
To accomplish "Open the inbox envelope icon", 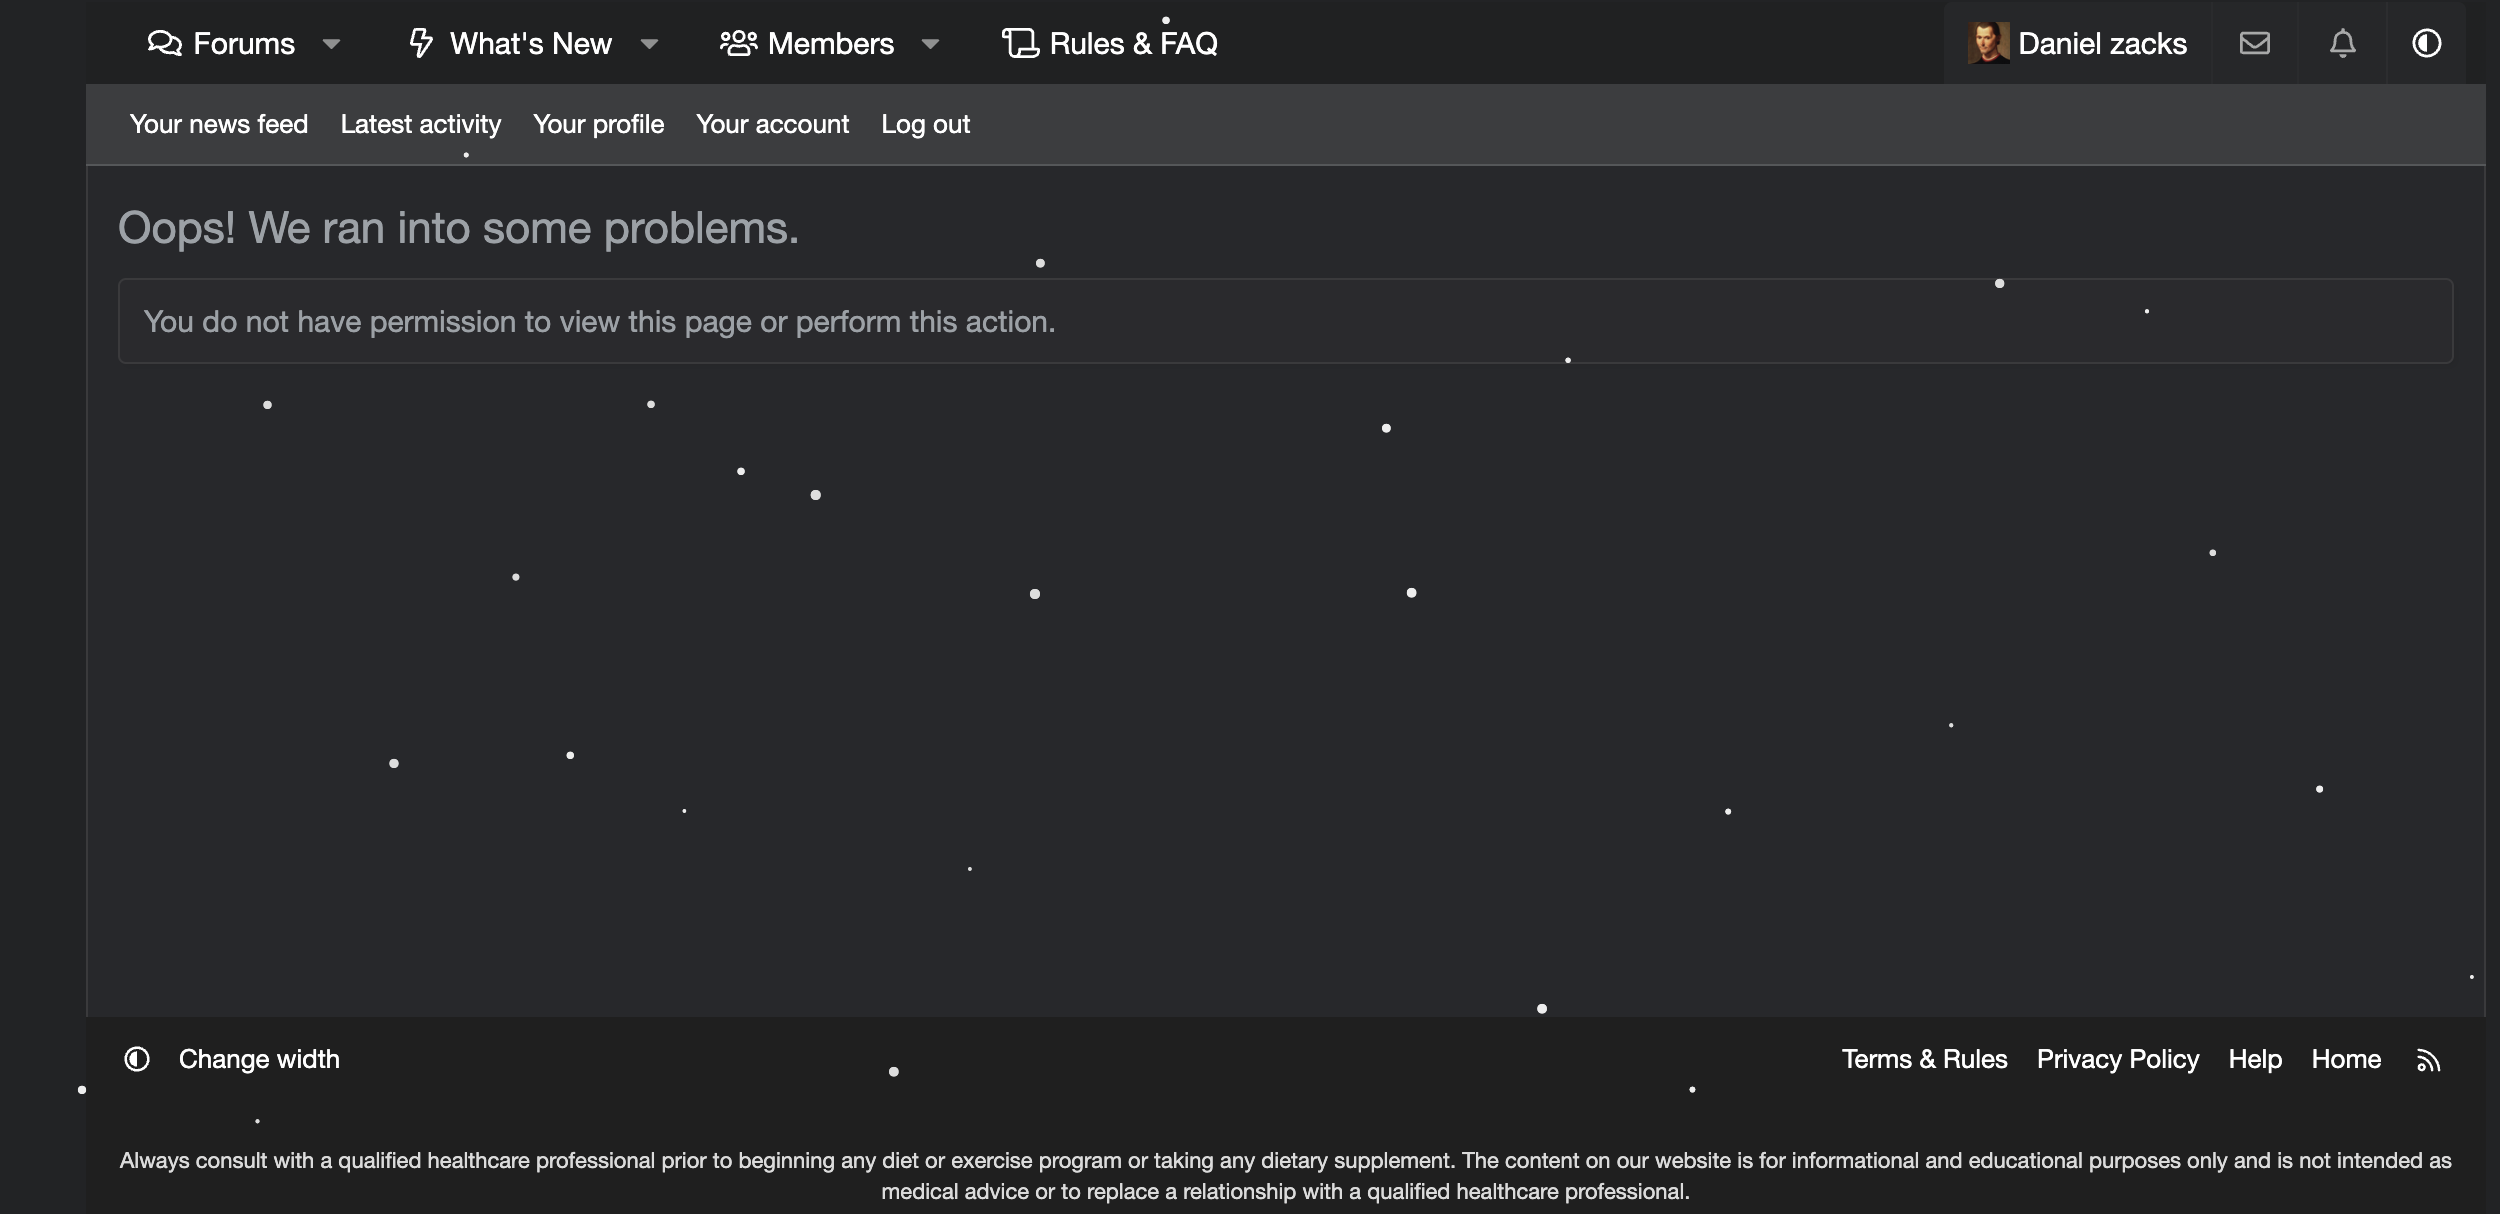I will pos(2254,43).
